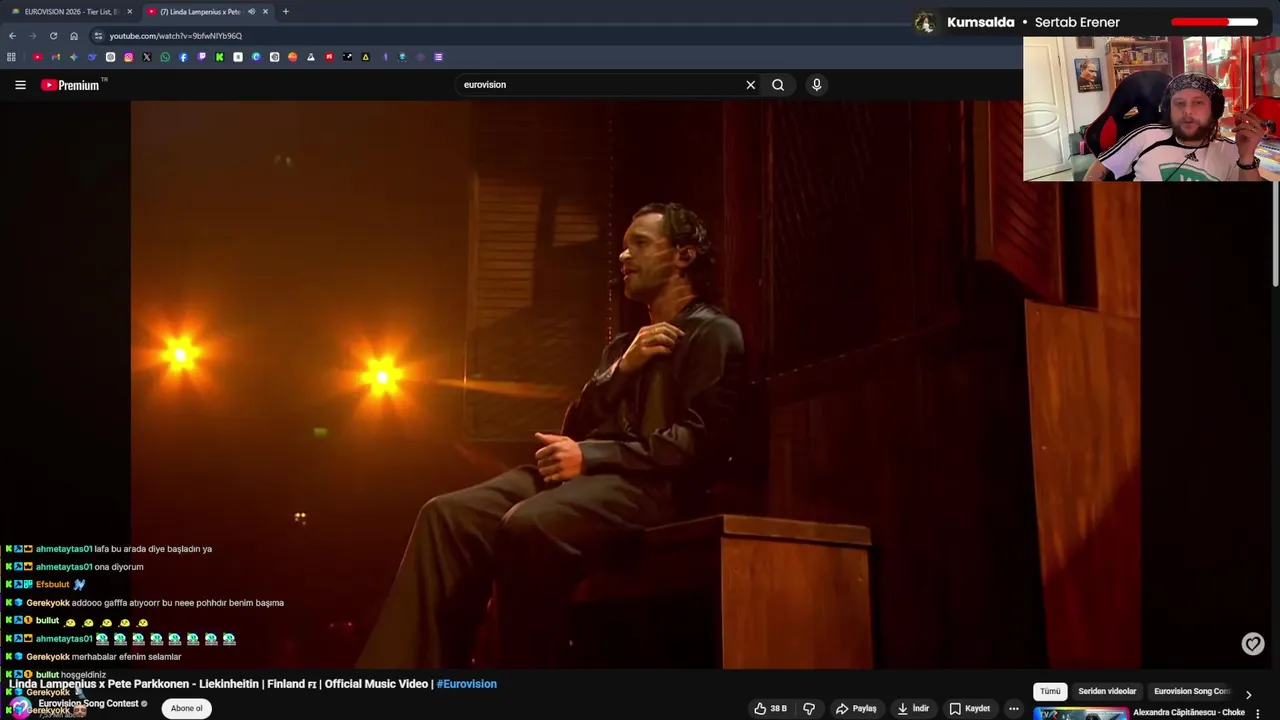Clear the eurovision search text
This screenshot has height=720, width=1280.
750,85
